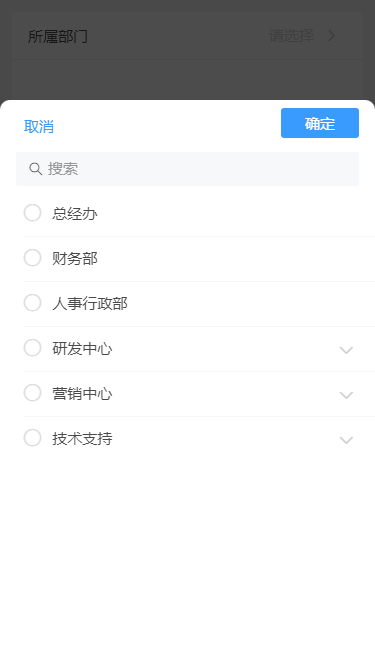
Task: Click the 人事行政部 department label
Action: click(90, 304)
